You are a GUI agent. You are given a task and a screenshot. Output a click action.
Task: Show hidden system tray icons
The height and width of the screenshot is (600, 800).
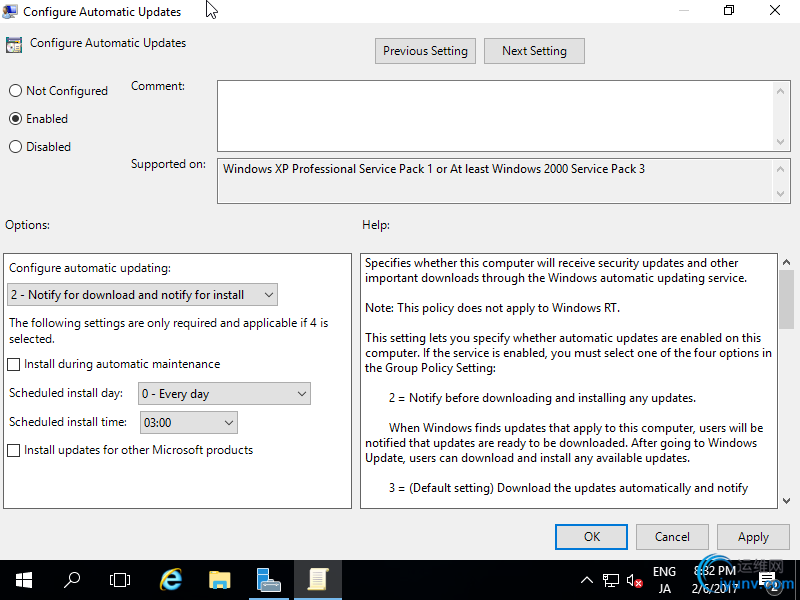(x=587, y=580)
